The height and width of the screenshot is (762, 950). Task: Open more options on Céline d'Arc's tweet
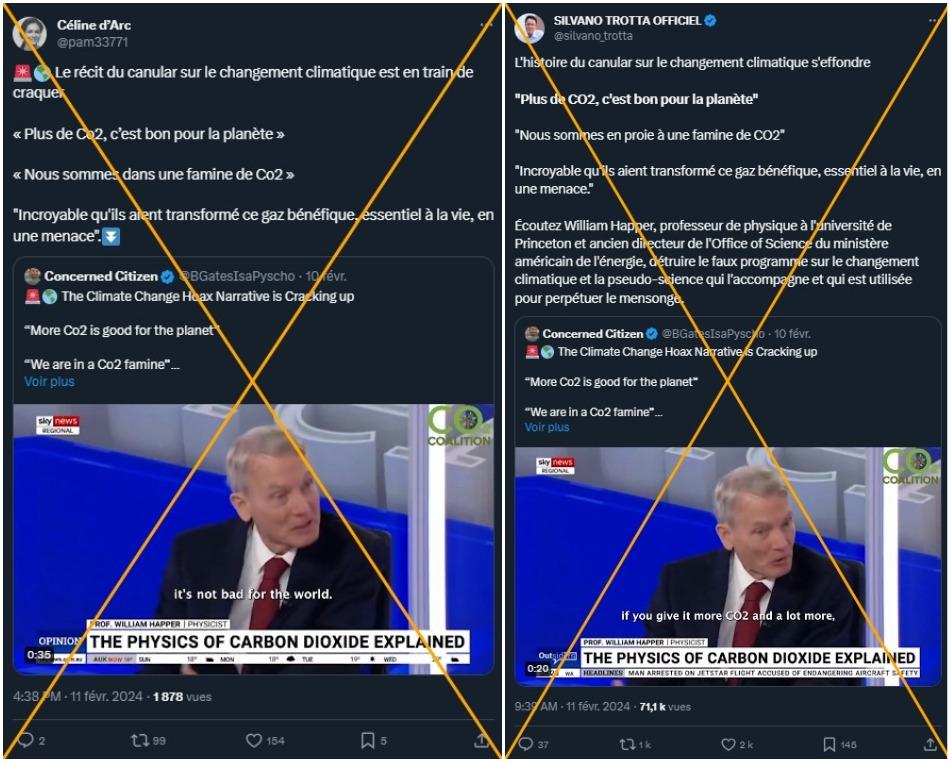coord(486,25)
